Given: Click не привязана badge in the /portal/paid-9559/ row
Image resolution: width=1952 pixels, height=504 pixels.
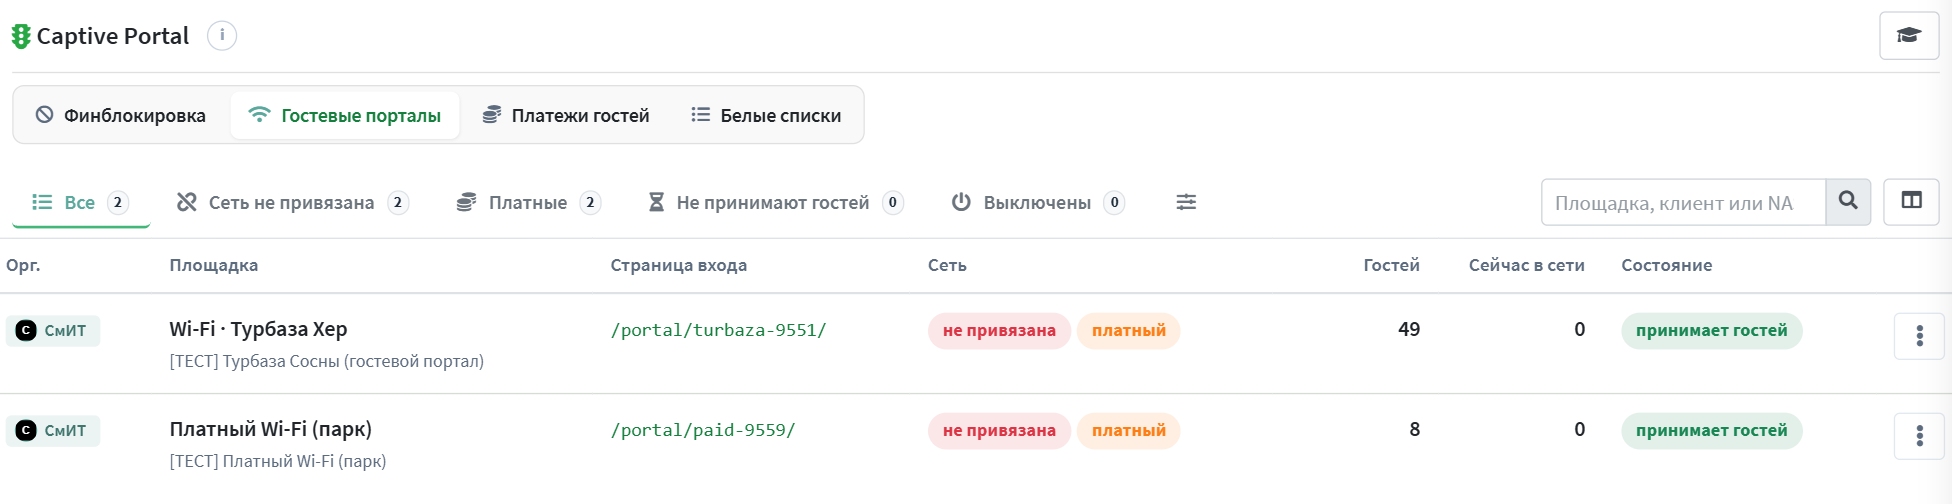Looking at the screenshot, I should pyautogui.click(x=999, y=430).
